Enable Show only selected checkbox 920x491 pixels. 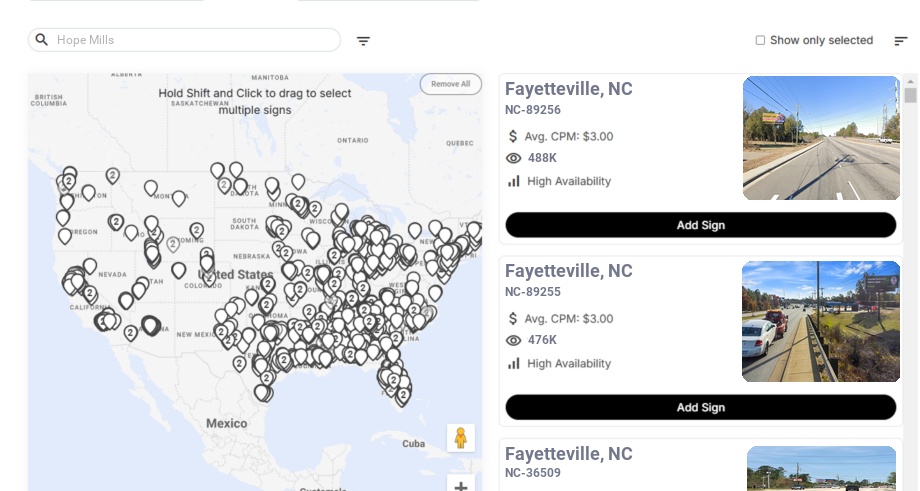760,41
